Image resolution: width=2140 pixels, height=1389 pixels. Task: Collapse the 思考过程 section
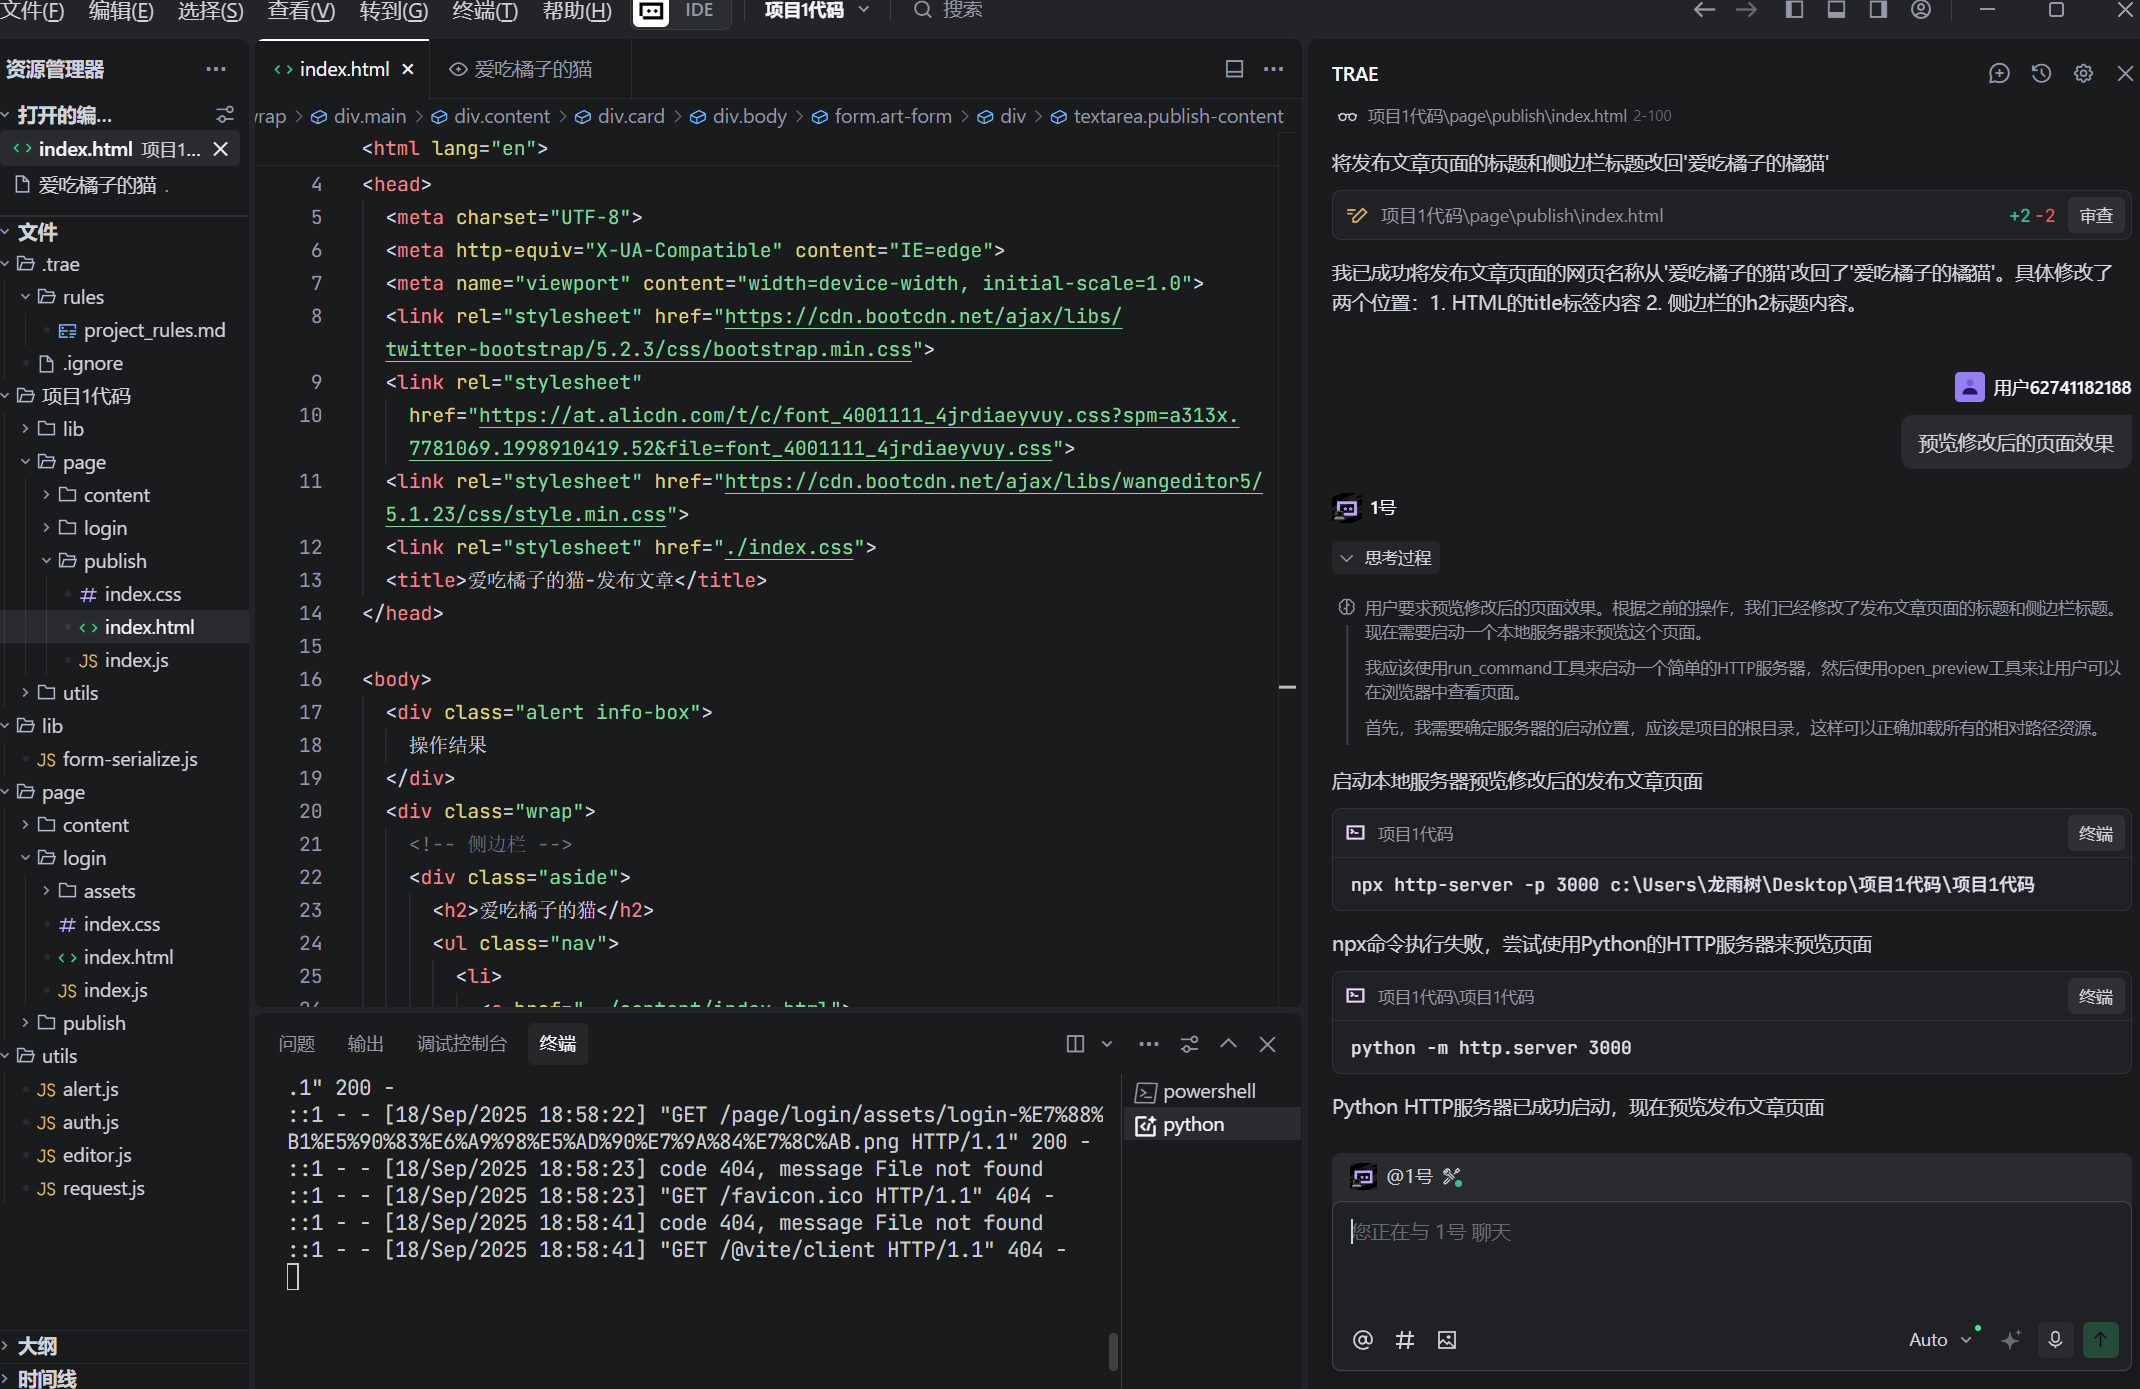point(1386,558)
